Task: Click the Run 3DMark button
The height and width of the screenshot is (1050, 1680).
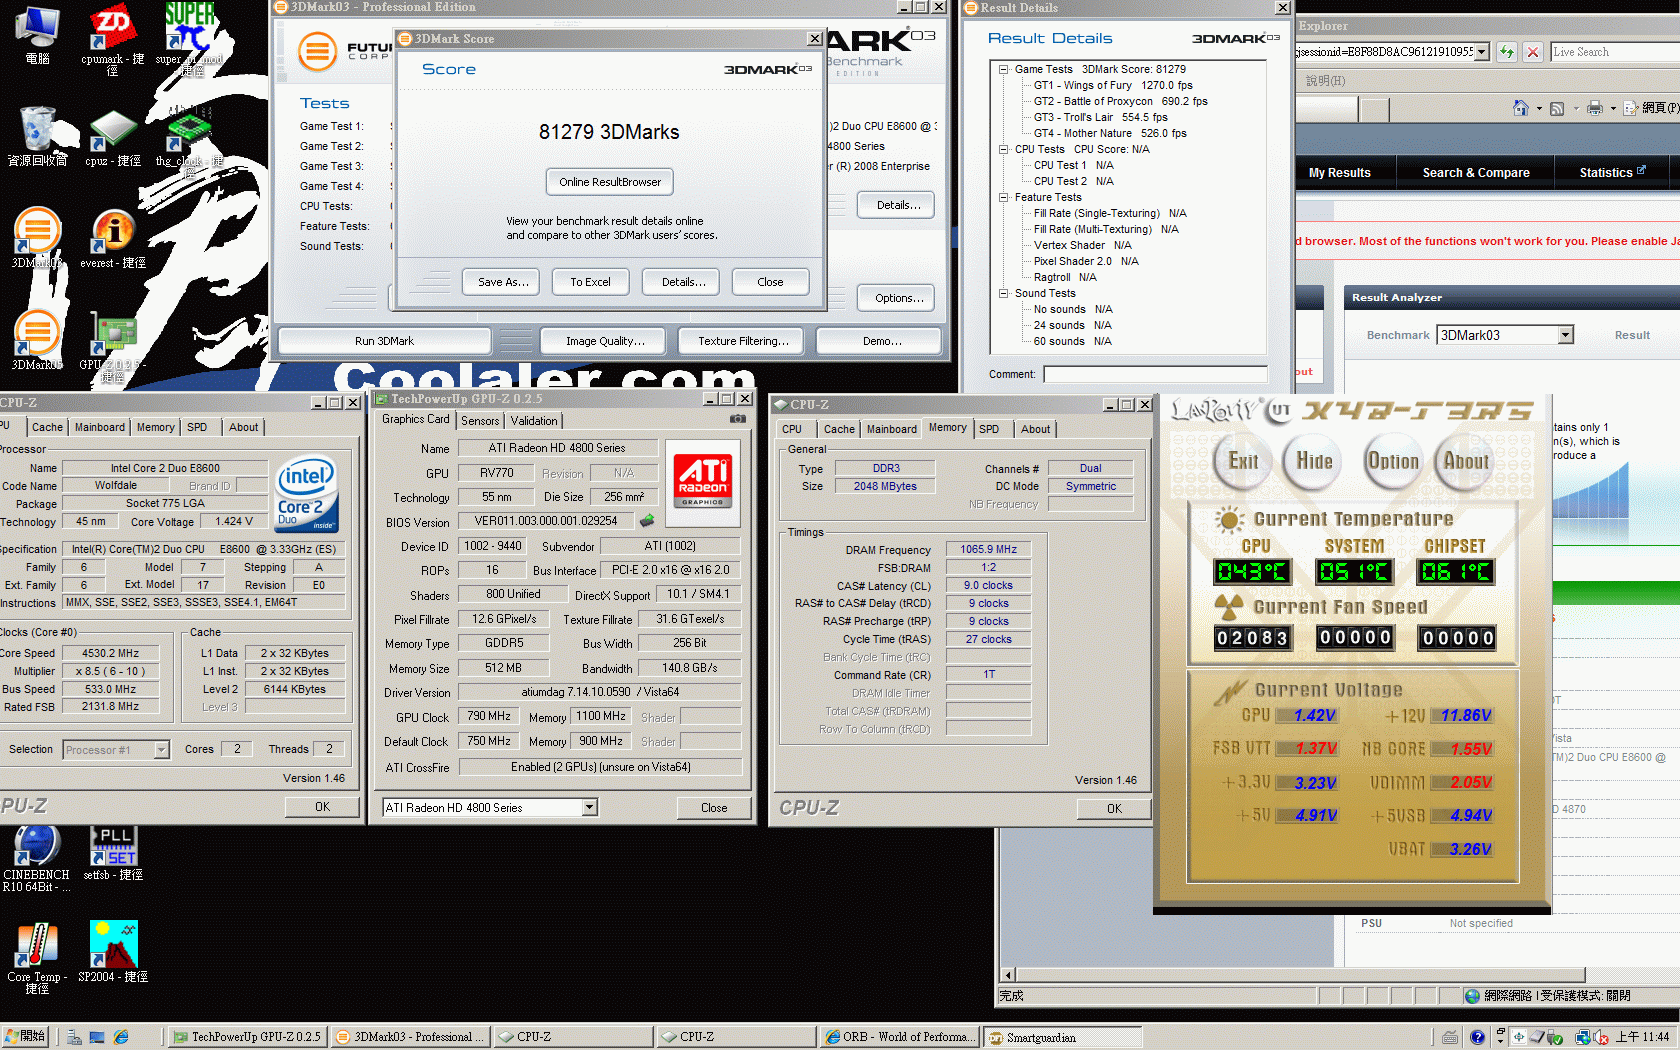Action: click(384, 341)
